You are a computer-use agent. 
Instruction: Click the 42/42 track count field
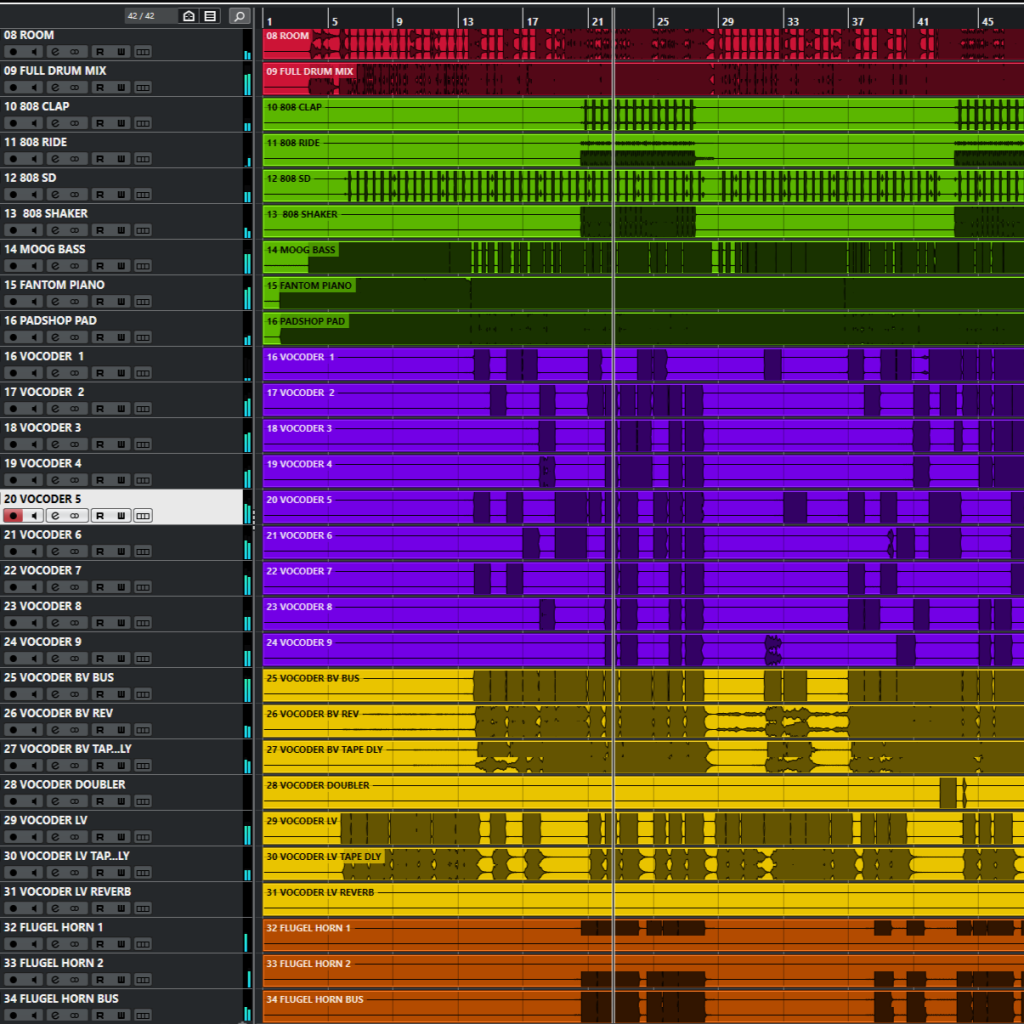click(140, 16)
